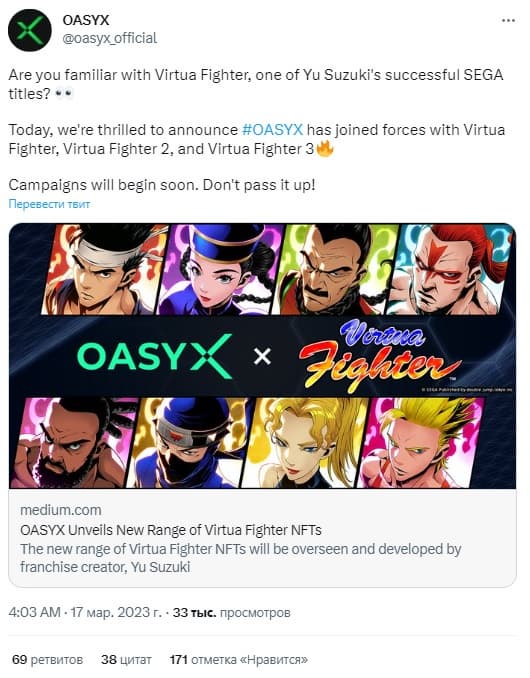Open the OASYX account name link
This screenshot has width=530, height=678.
[x=86, y=20]
